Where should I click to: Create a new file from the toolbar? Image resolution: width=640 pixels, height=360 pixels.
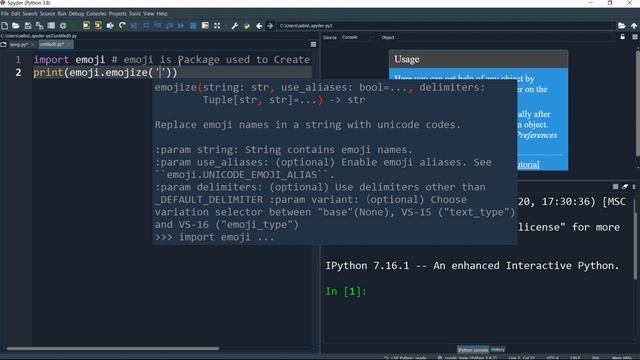(x=4, y=26)
